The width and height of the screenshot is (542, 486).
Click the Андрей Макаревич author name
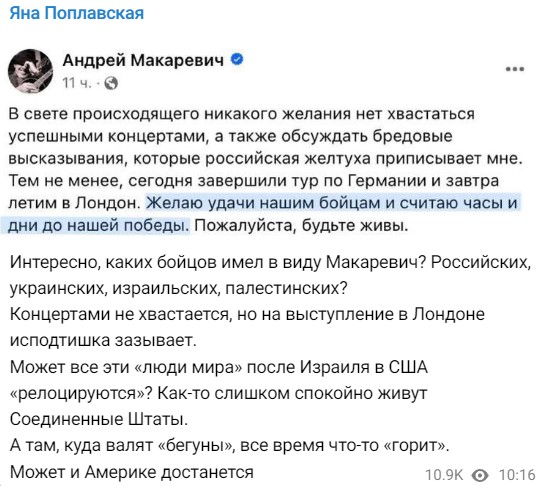(143, 60)
